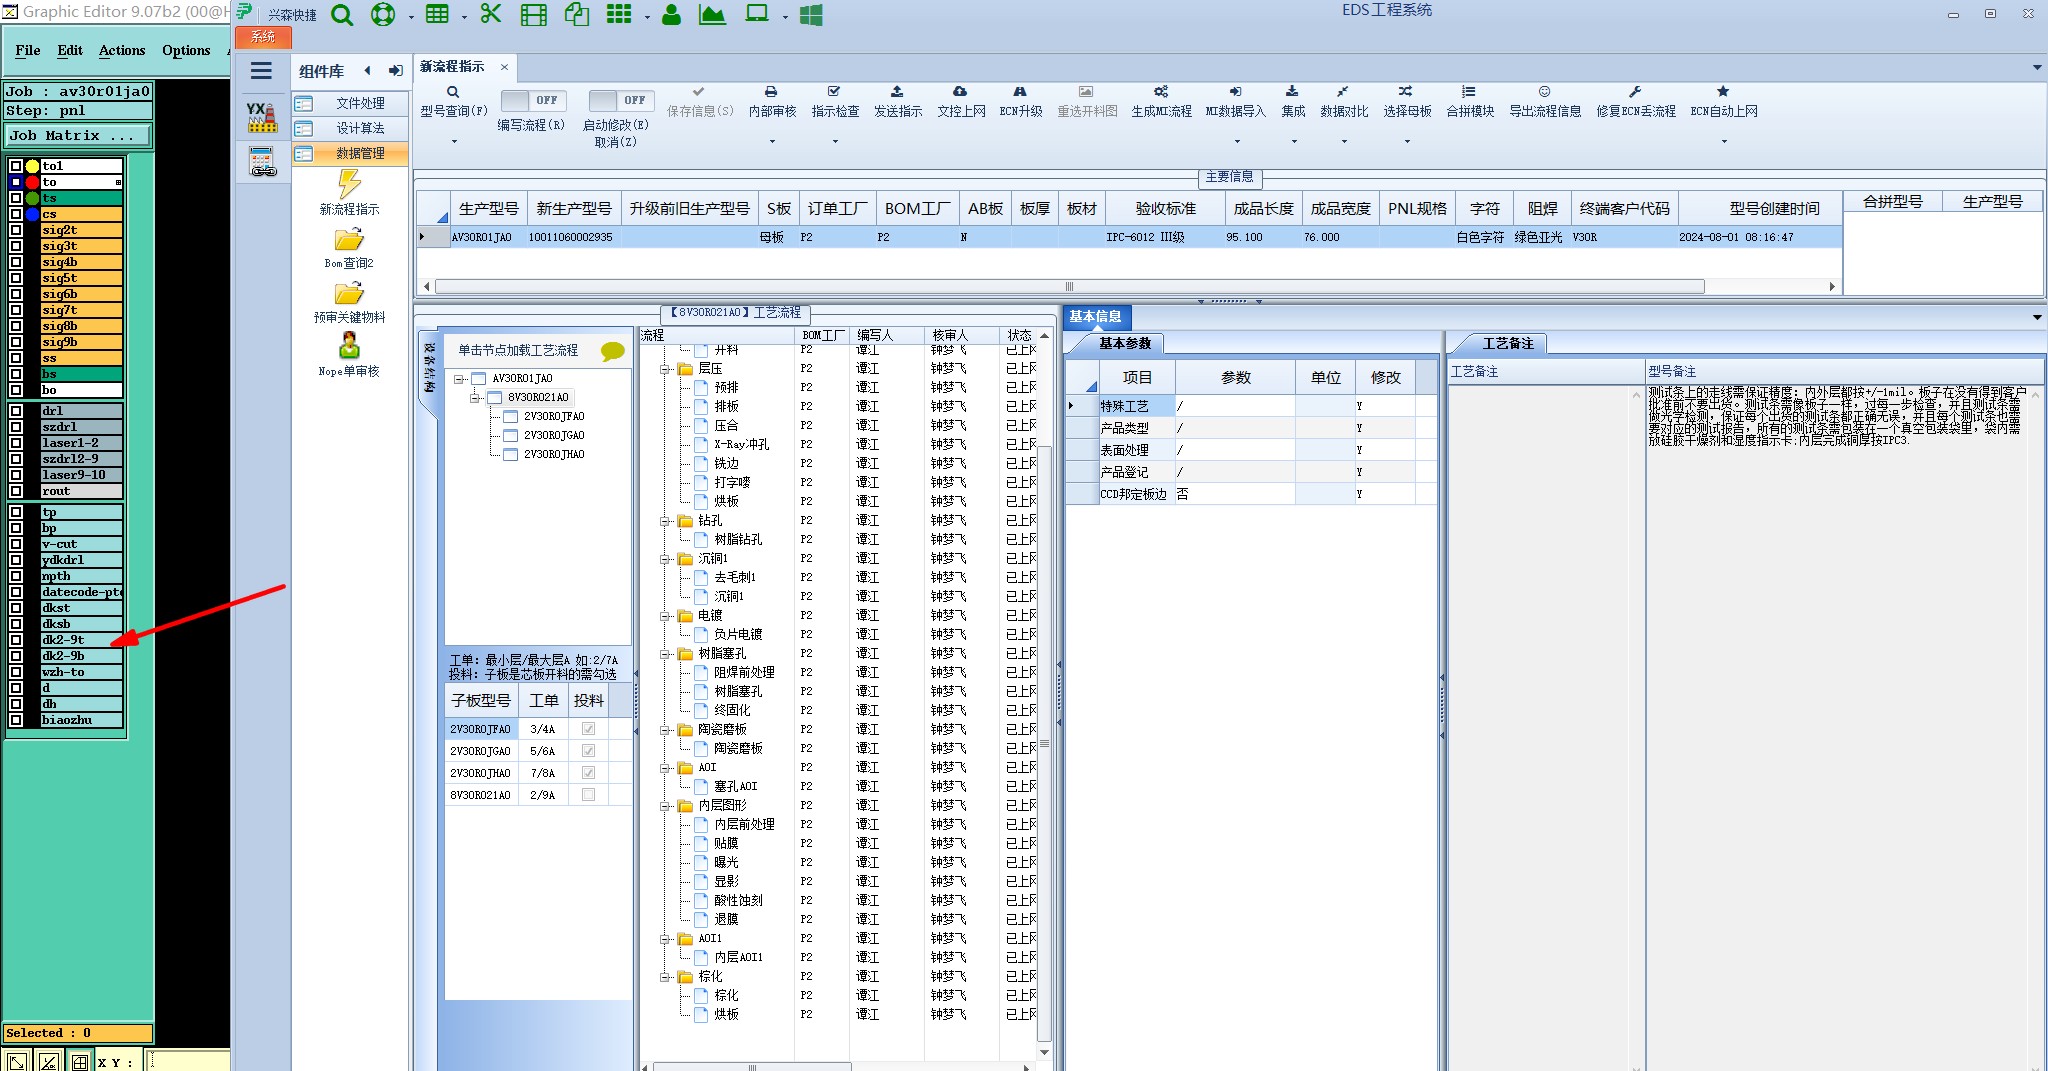Image resolution: width=2048 pixels, height=1071 pixels.
Task: Click the orange 系统 tab
Action: [263, 37]
